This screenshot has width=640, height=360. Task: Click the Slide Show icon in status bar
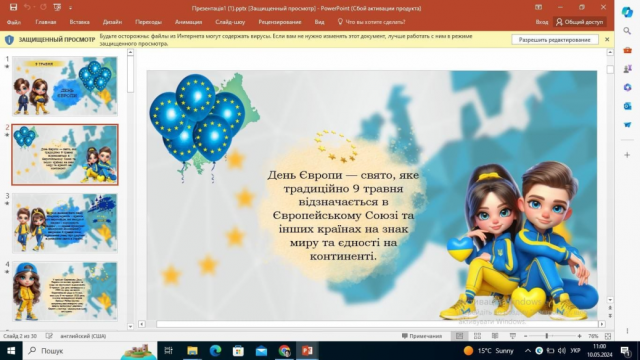click(513, 336)
